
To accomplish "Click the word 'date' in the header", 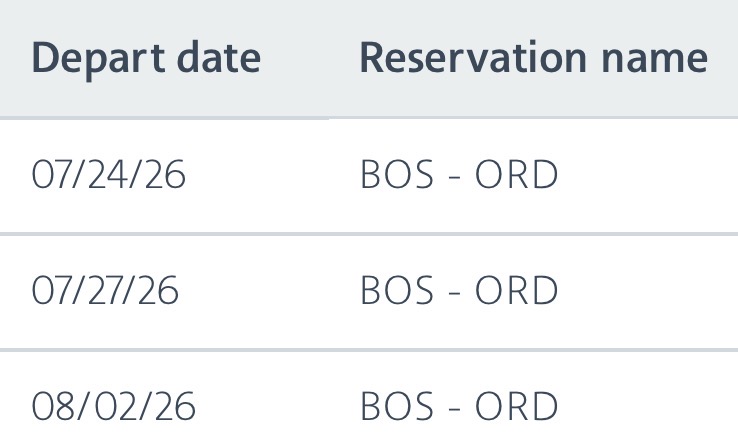I will [220, 58].
